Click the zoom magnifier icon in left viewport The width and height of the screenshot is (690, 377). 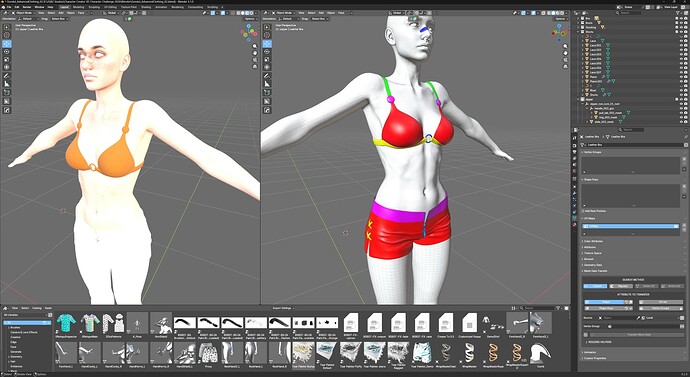click(255, 46)
